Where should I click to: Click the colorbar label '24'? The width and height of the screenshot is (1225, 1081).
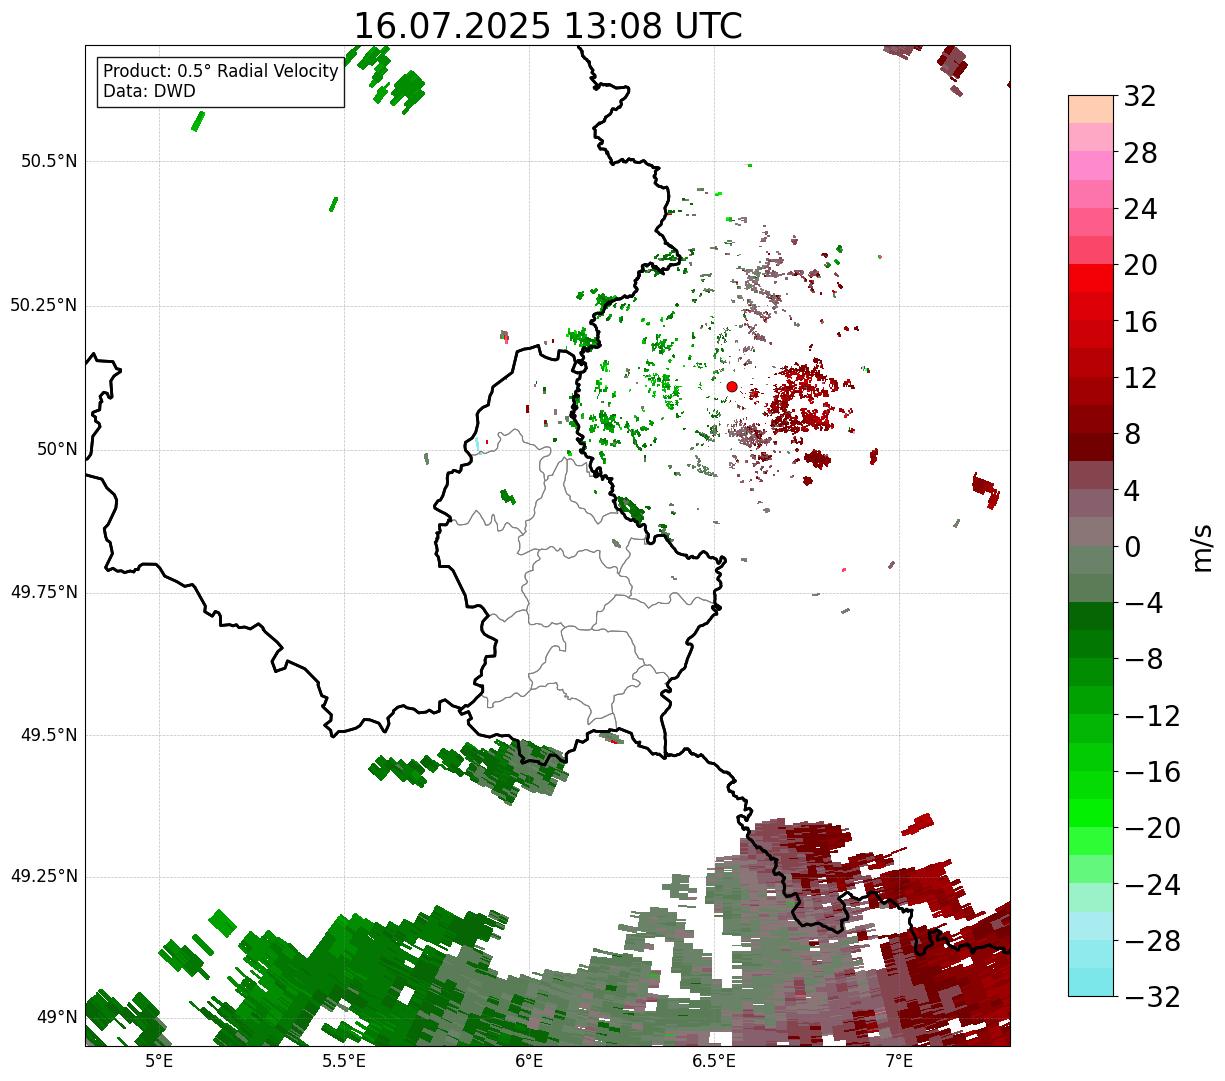[1140, 209]
